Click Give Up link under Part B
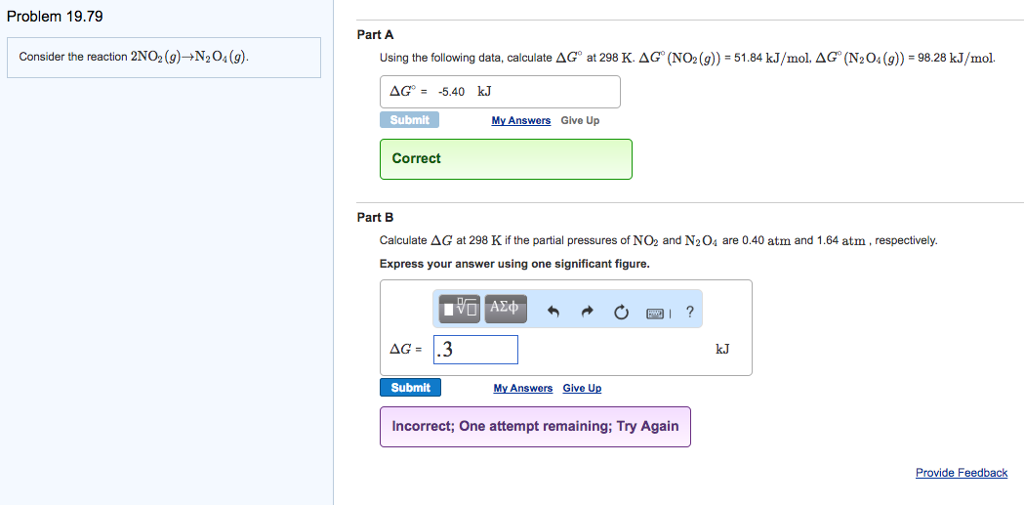Screen dimensions: 1024x505 pos(582,388)
